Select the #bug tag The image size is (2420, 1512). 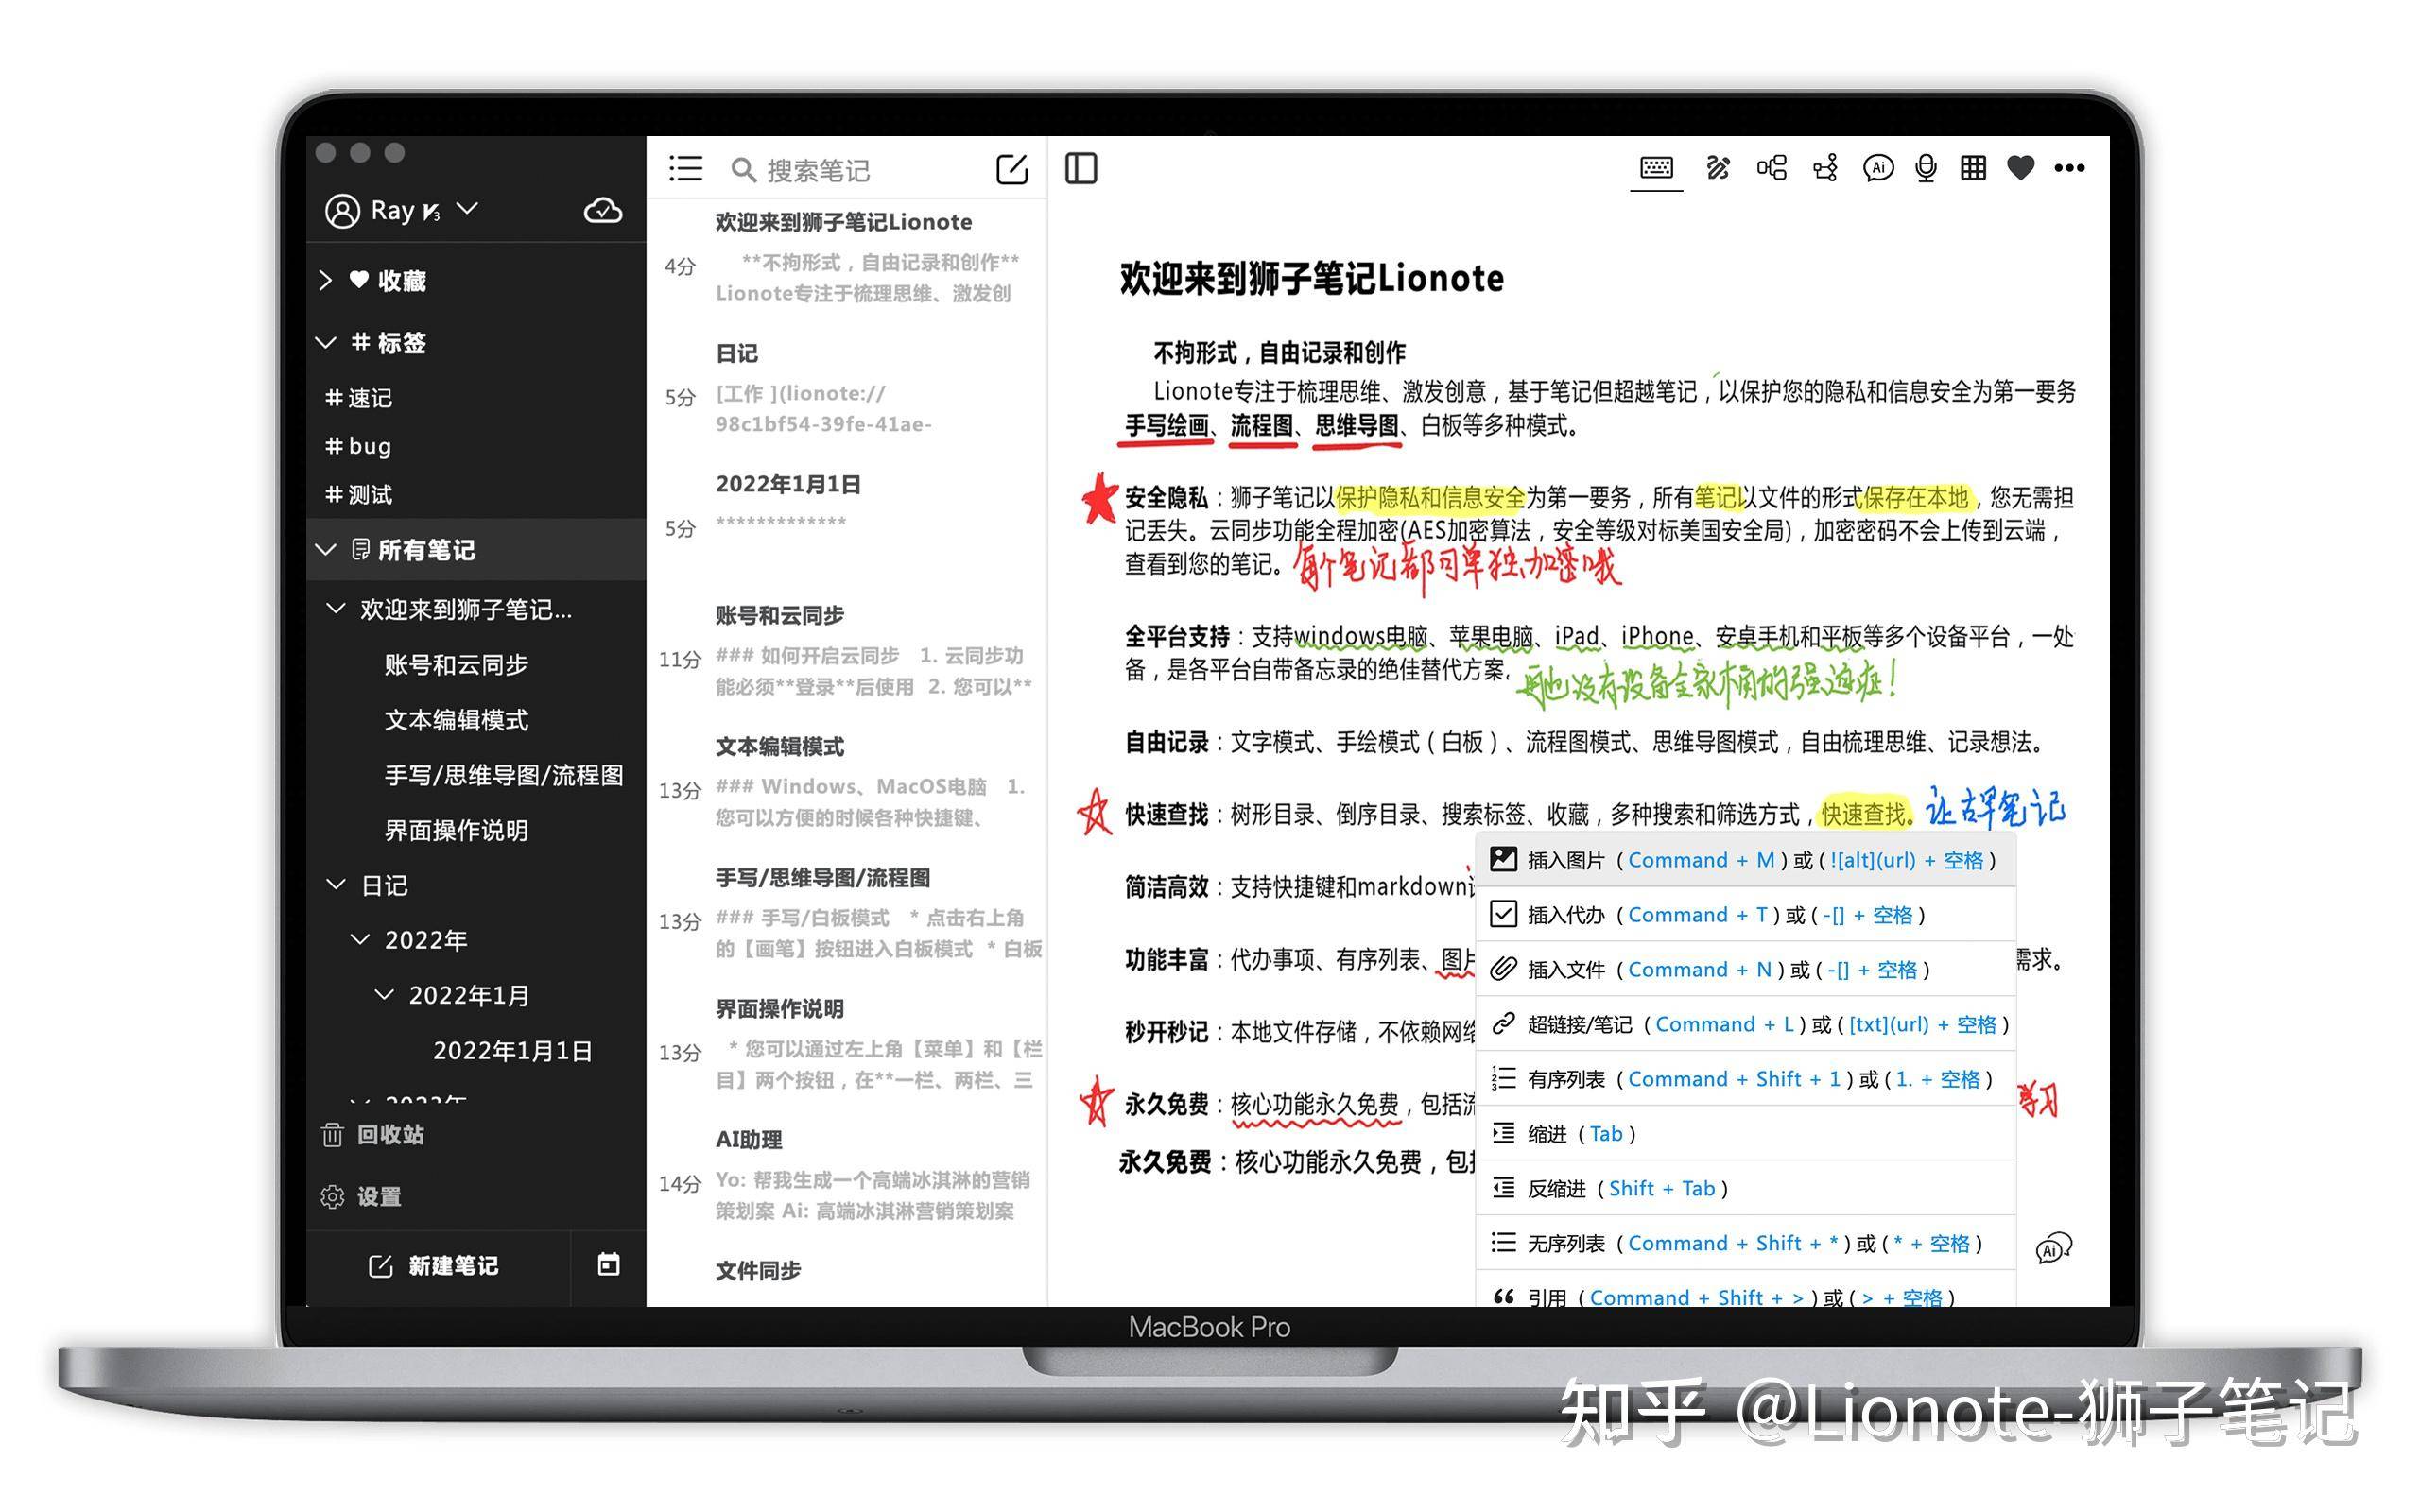tap(358, 446)
